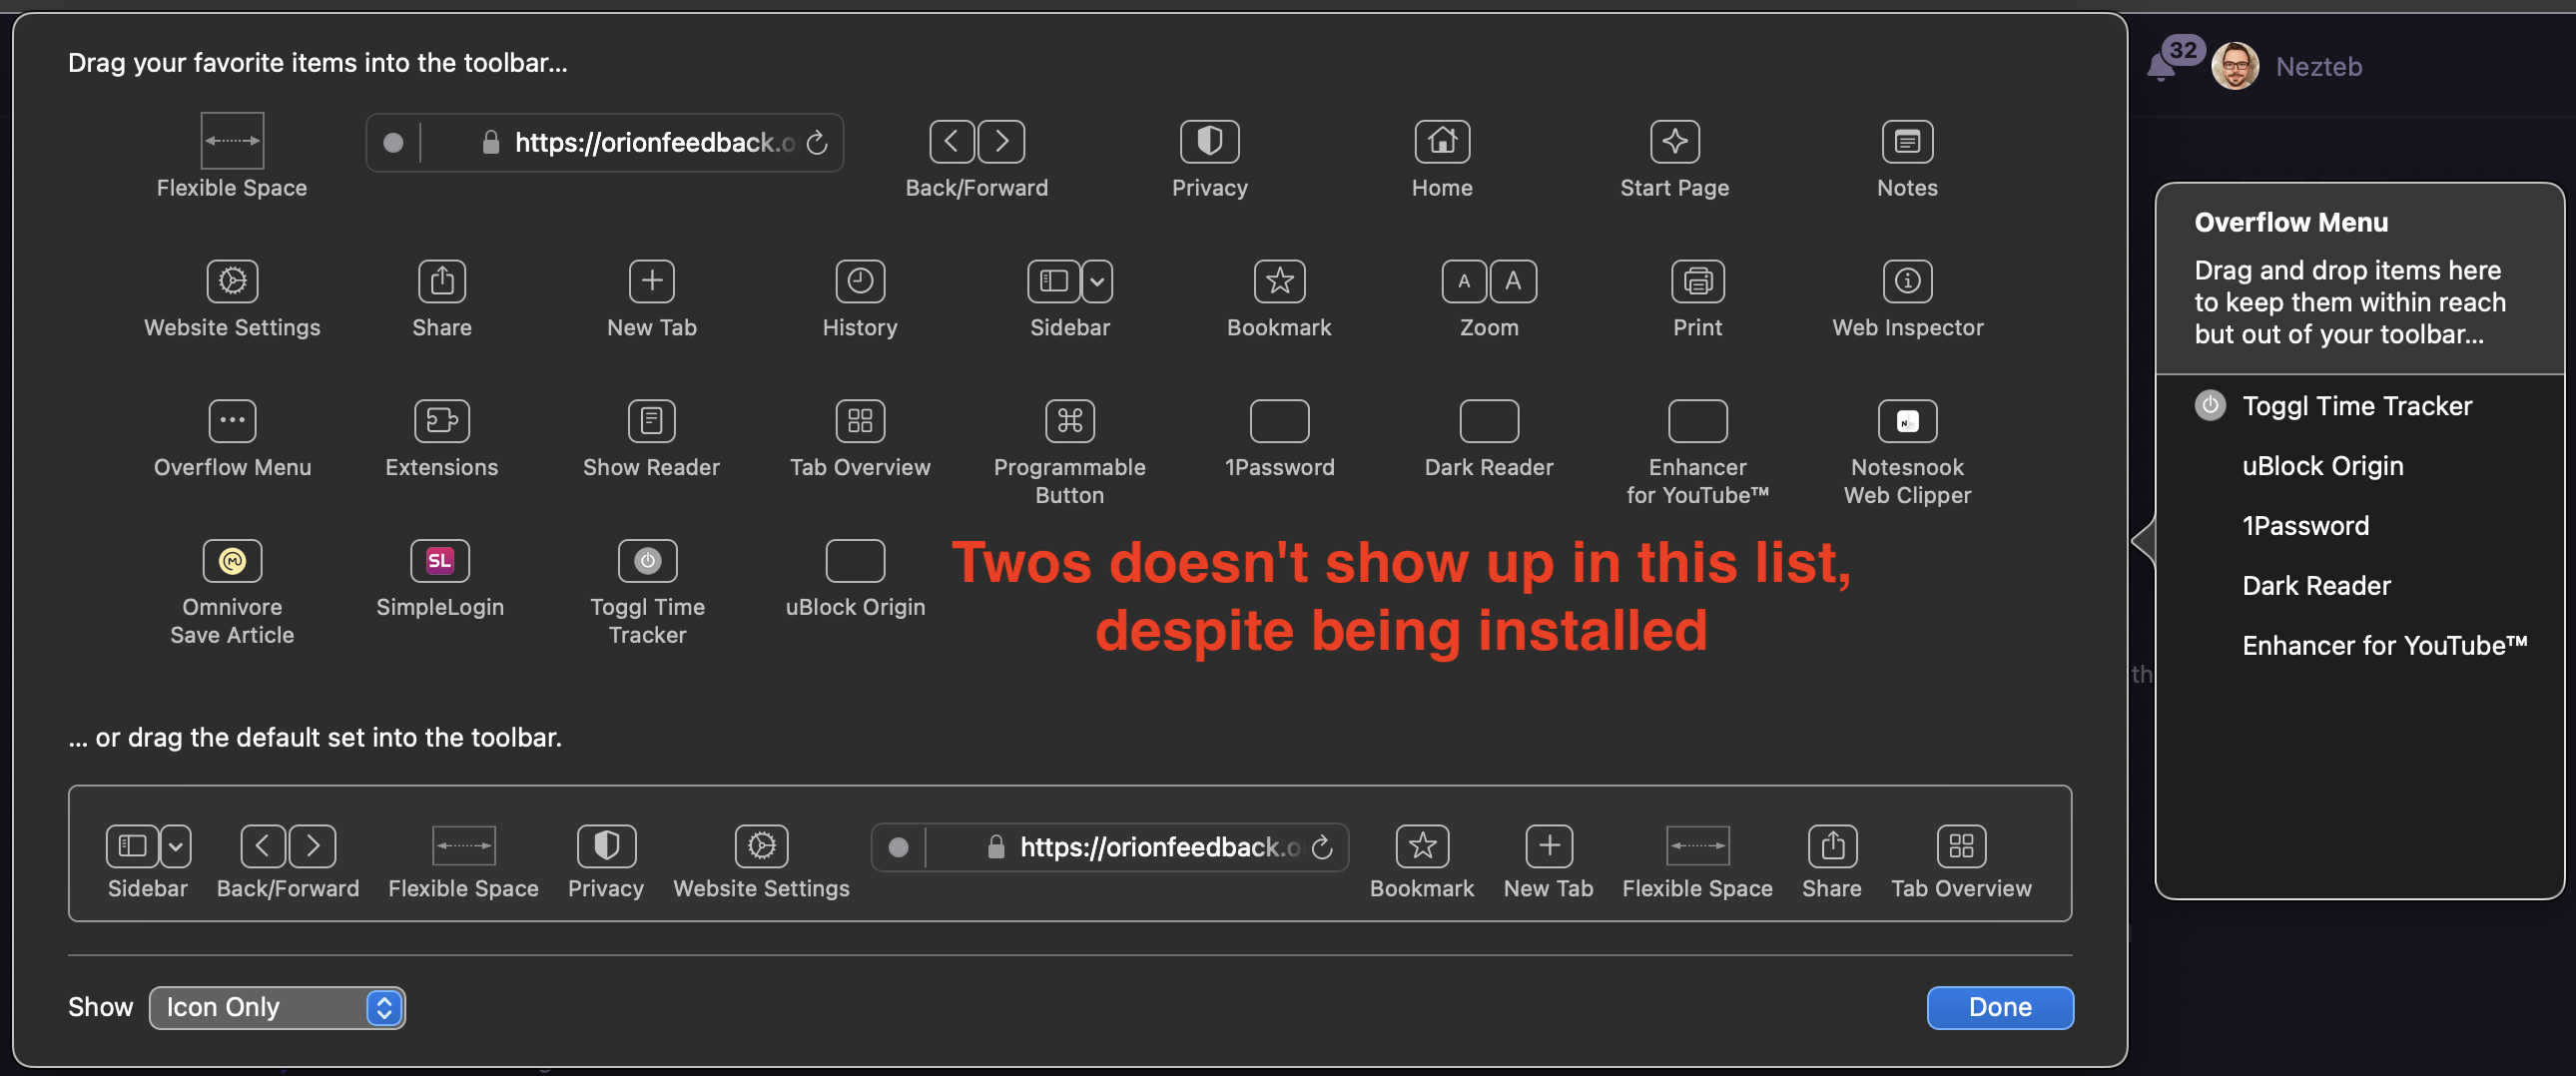Select the Programmable Button command icon
The image size is (2576, 1076).
click(x=1069, y=421)
